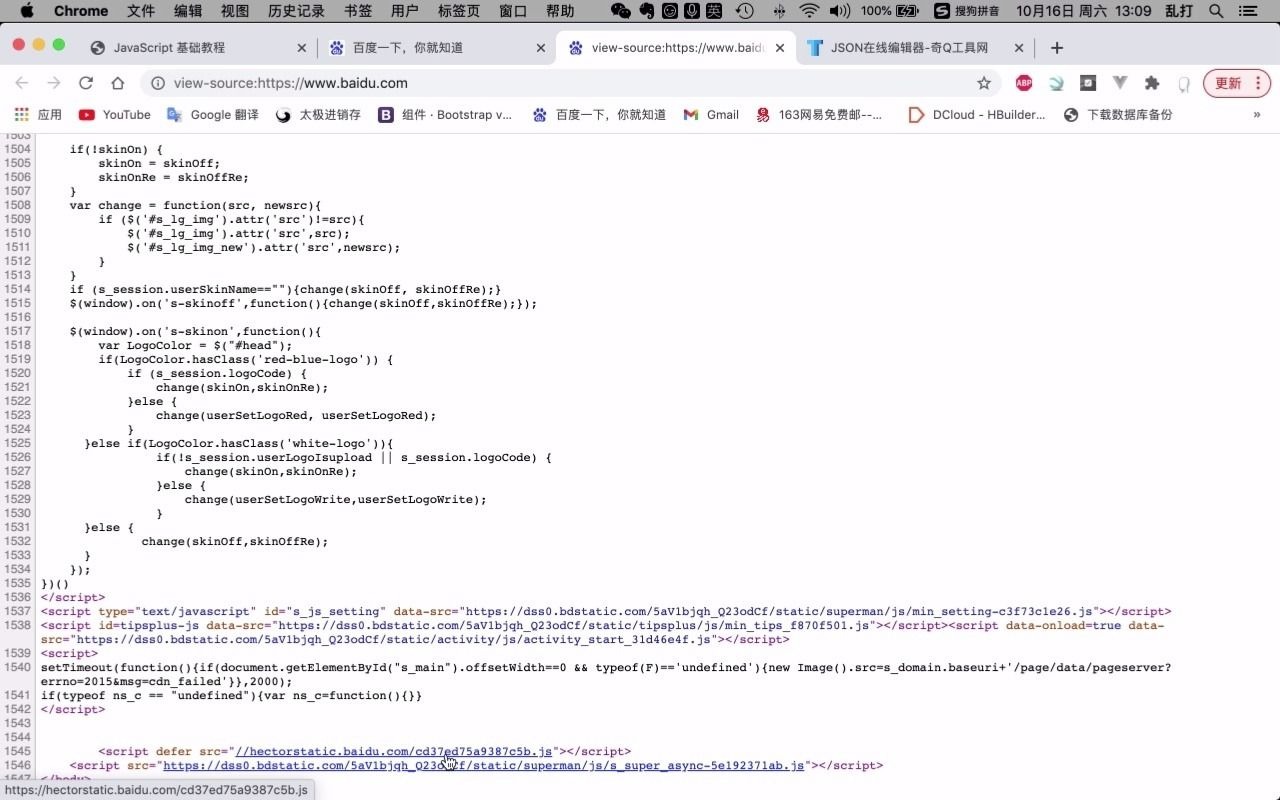
Task: Click the browser back arrow
Action: (22, 83)
